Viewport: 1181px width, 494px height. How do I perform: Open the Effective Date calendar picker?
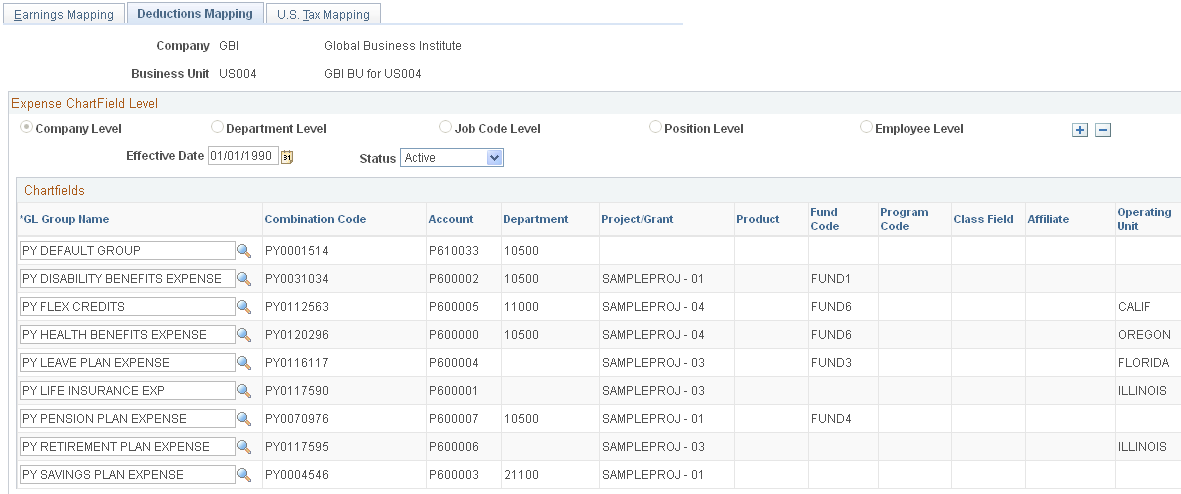(287, 157)
